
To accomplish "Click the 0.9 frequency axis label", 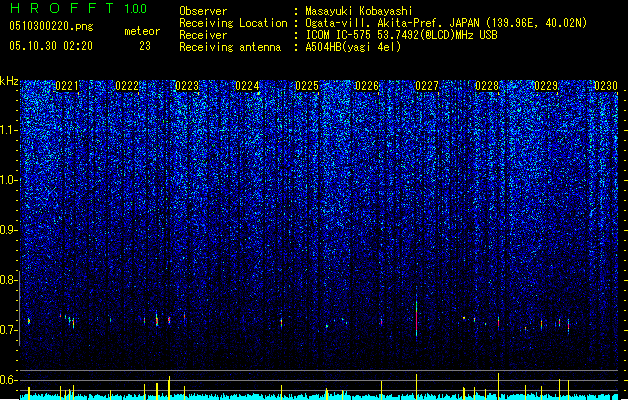I will tap(9, 230).
